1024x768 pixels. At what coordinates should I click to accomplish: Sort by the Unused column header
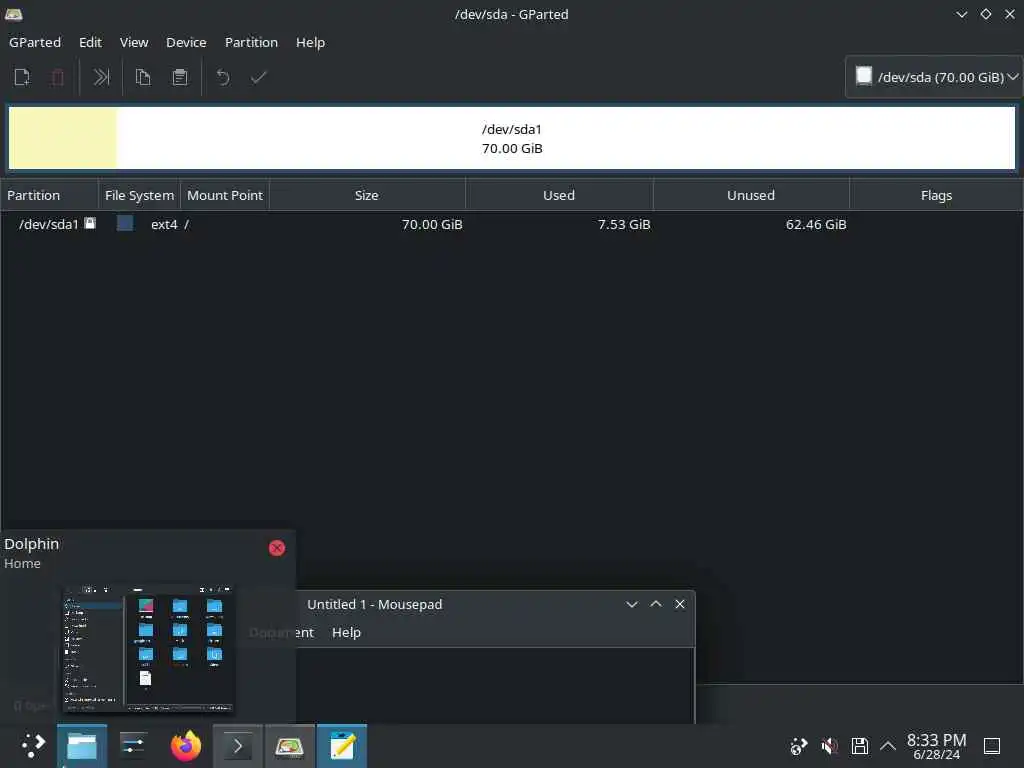[x=751, y=195]
